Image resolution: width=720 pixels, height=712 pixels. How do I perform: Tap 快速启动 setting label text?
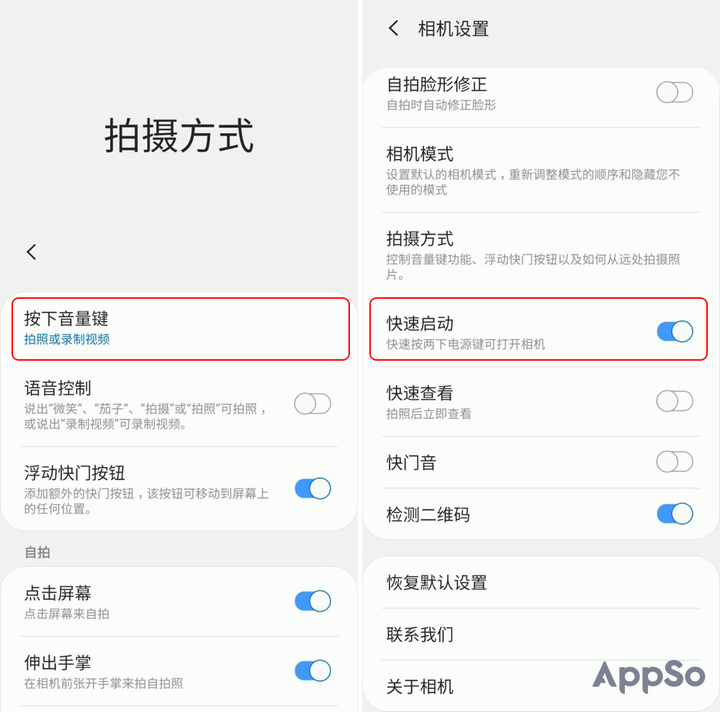420,324
